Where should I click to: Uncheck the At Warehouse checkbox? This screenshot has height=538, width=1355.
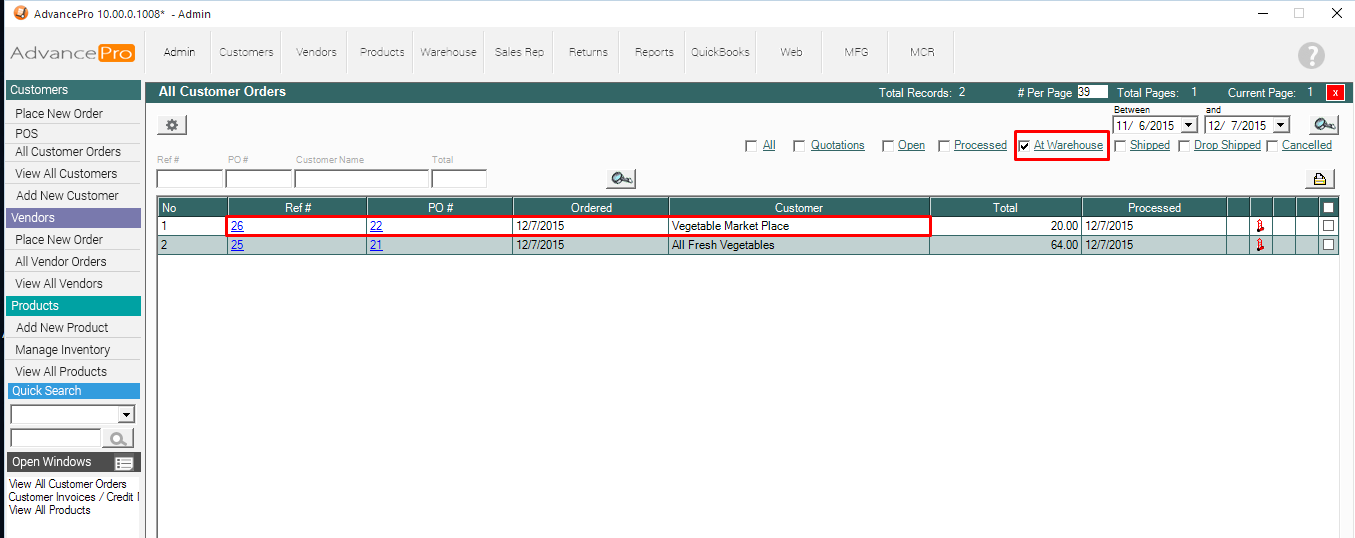pos(1024,146)
